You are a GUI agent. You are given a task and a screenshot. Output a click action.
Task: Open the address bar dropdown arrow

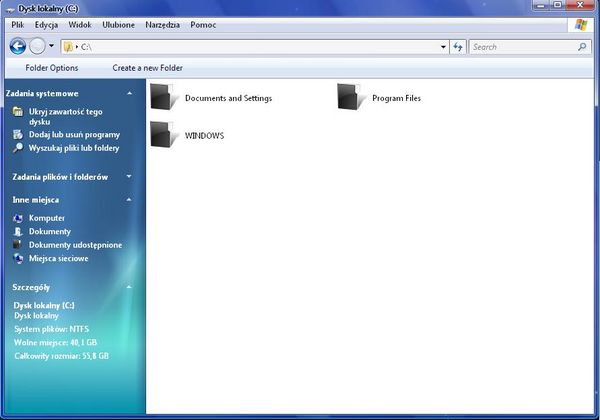(x=443, y=46)
